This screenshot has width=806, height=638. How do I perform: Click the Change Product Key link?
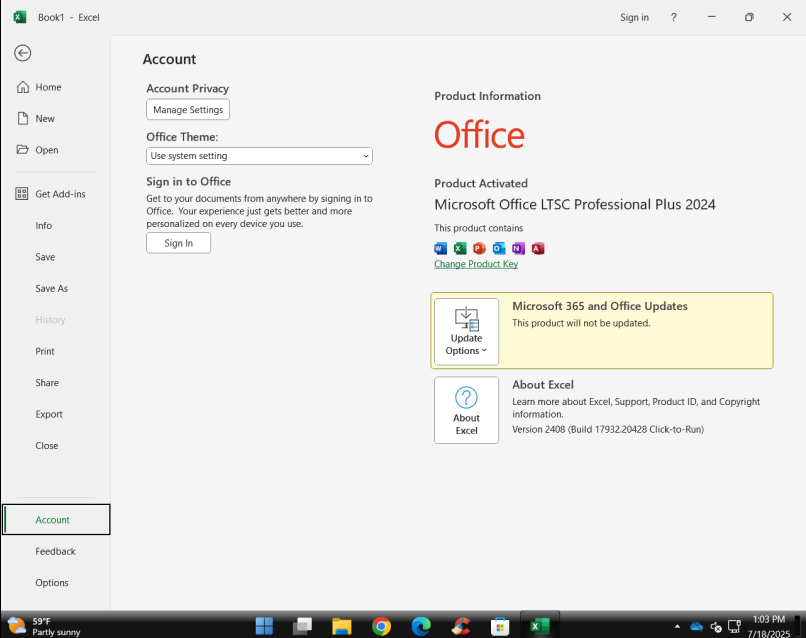pyautogui.click(x=476, y=264)
